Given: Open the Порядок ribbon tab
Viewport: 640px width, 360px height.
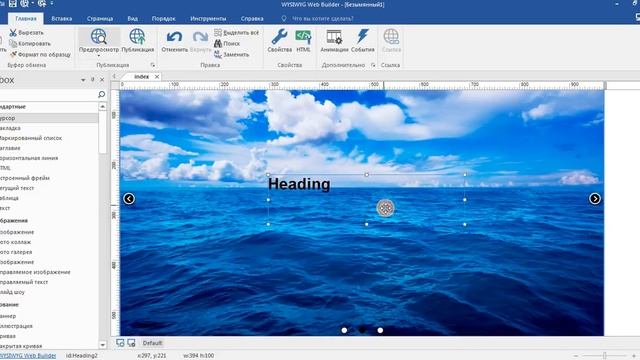Looking at the screenshot, I should pyautogui.click(x=164, y=18).
